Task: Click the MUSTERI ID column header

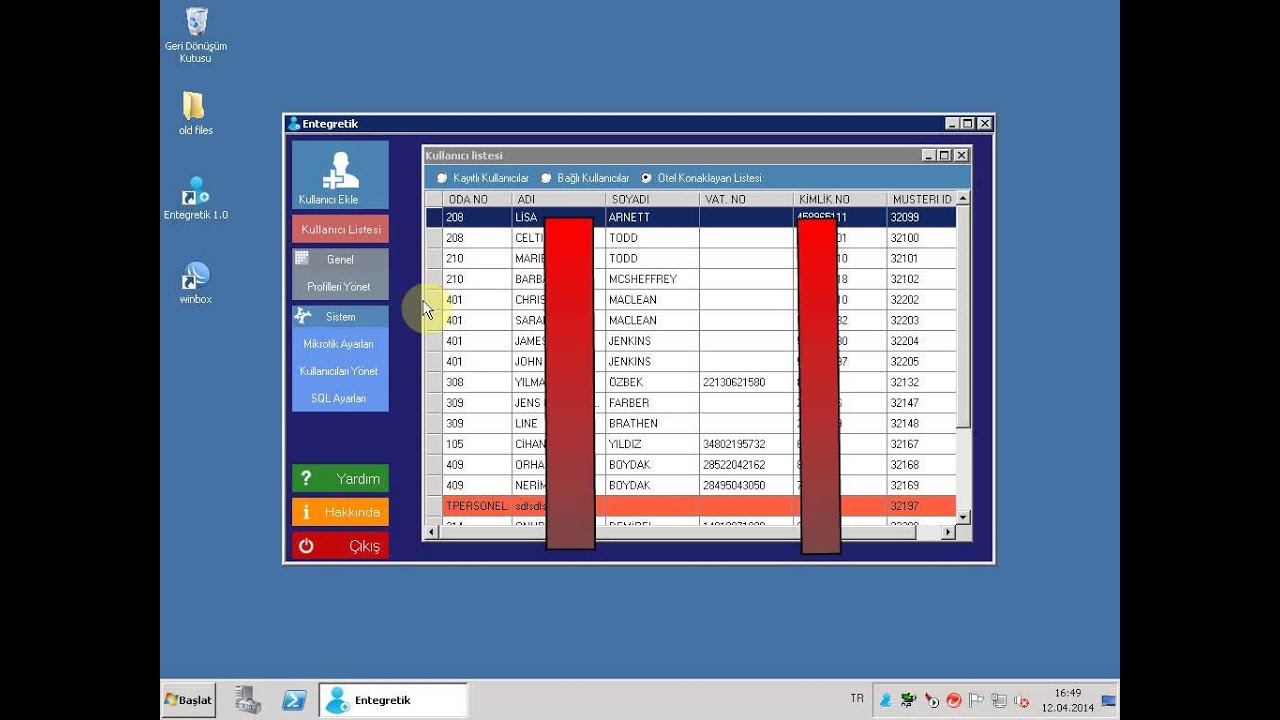Action: click(921, 199)
